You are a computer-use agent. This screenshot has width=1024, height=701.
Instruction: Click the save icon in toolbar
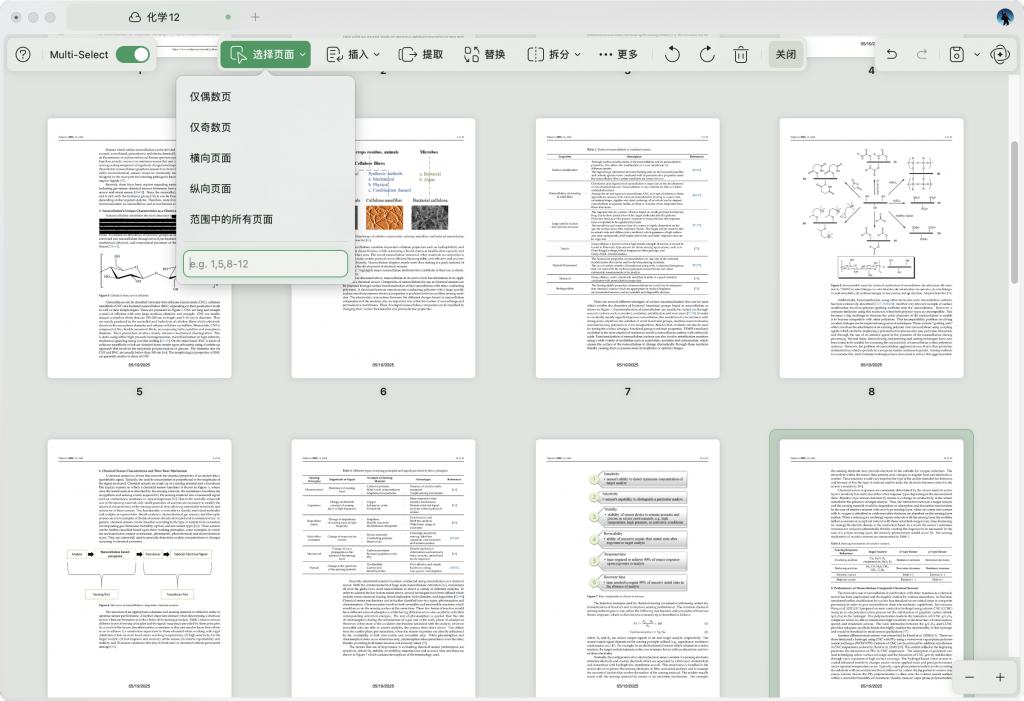[x=957, y=55]
